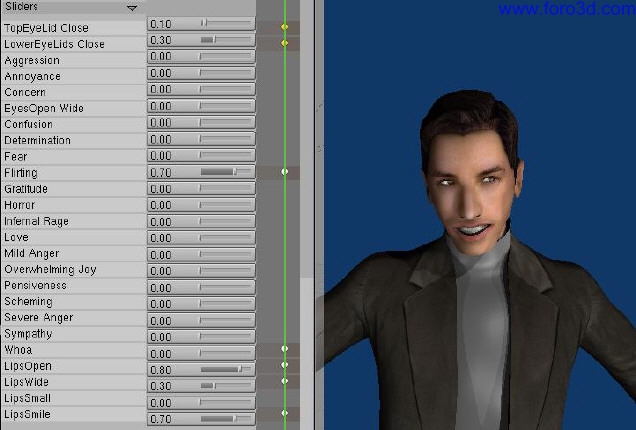Click the Pensiveness value slider
The height and width of the screenshot is (430, 636).
pos(201,288)
